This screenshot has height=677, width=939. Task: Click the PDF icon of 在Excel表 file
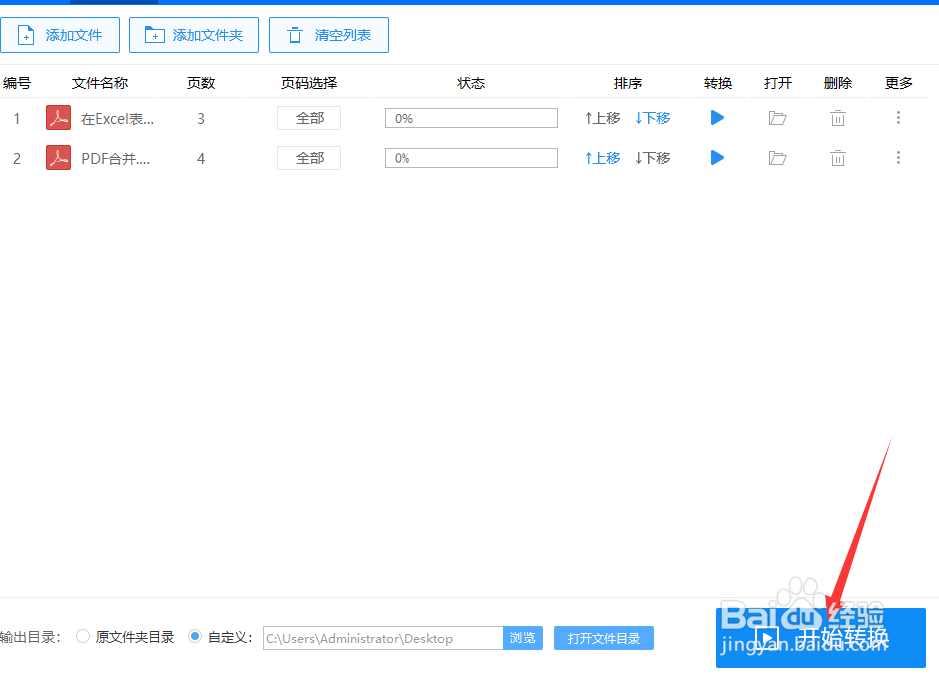58,117
